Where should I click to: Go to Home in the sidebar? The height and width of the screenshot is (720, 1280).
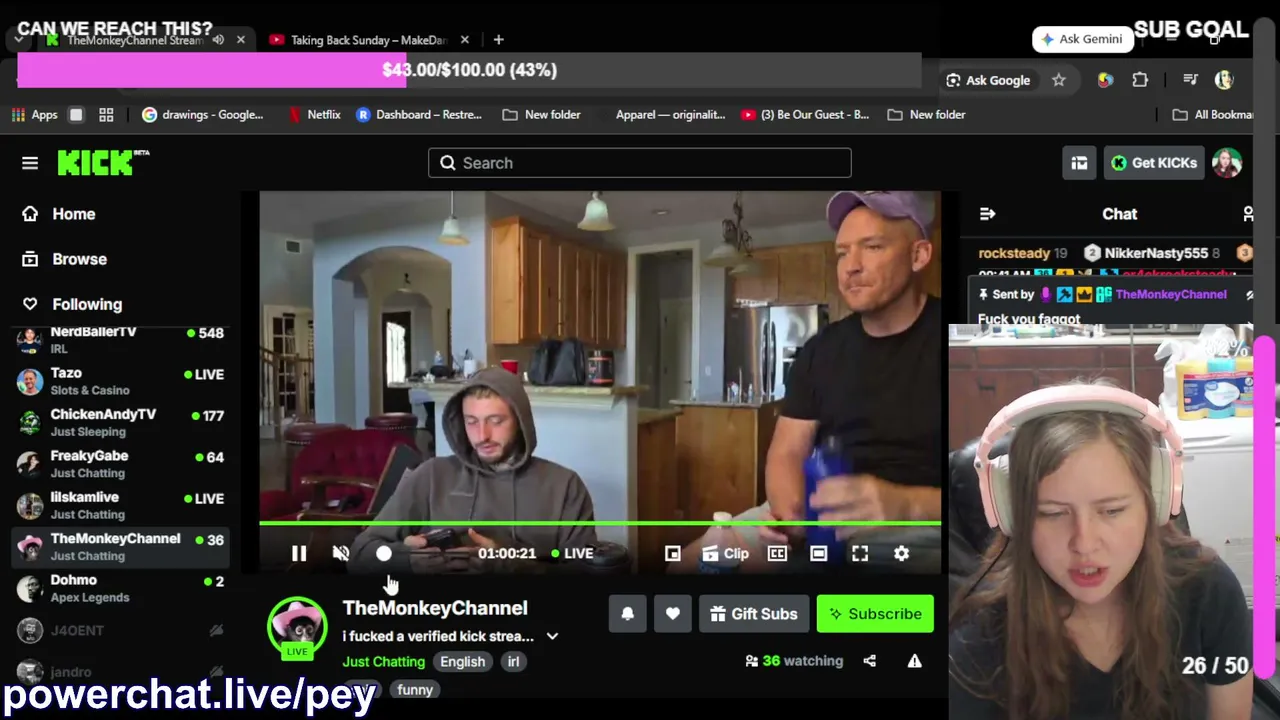point(74,214)
